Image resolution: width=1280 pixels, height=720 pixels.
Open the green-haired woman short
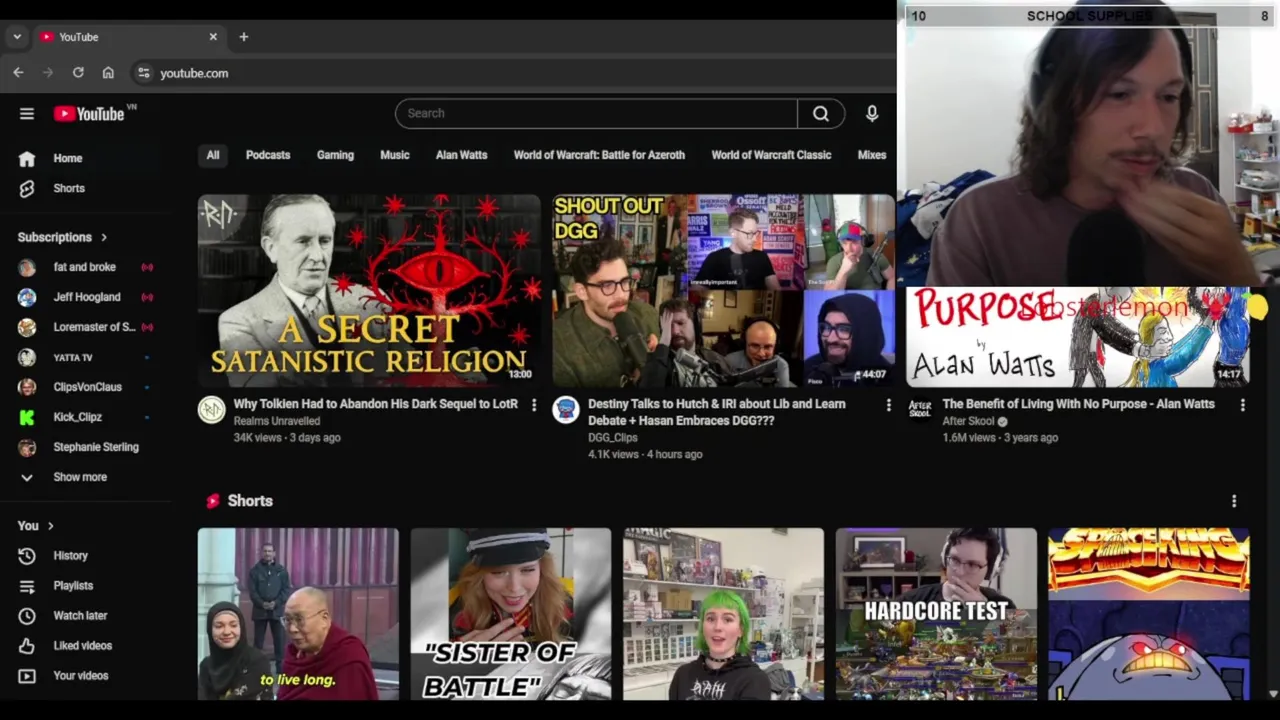[724, 614]
